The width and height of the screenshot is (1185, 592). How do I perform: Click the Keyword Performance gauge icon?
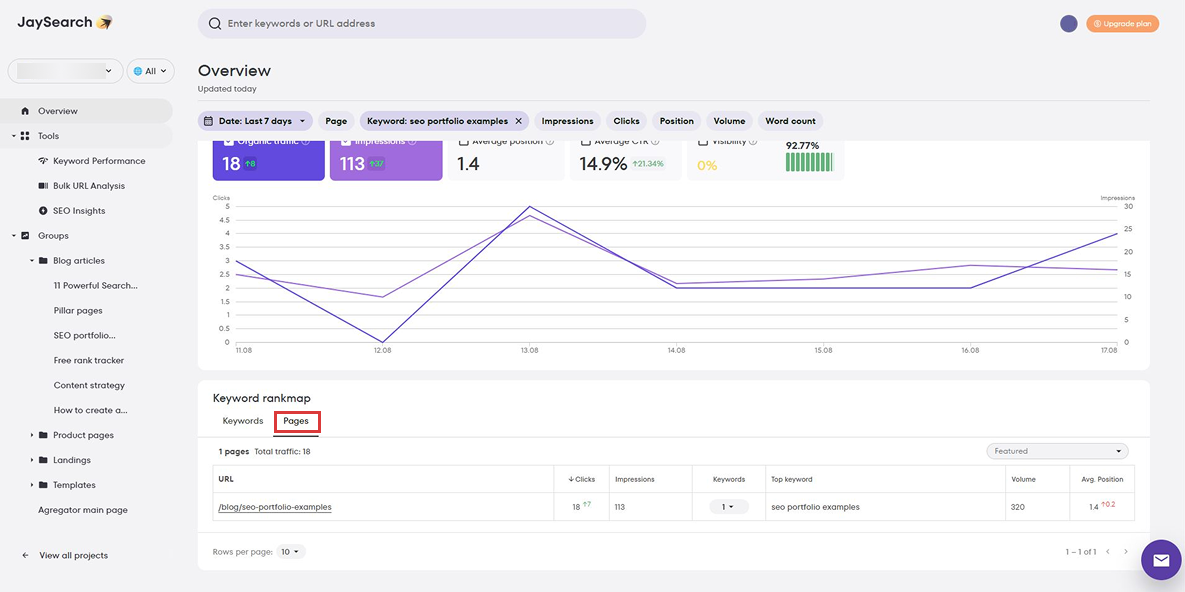[x=42, y=161]
